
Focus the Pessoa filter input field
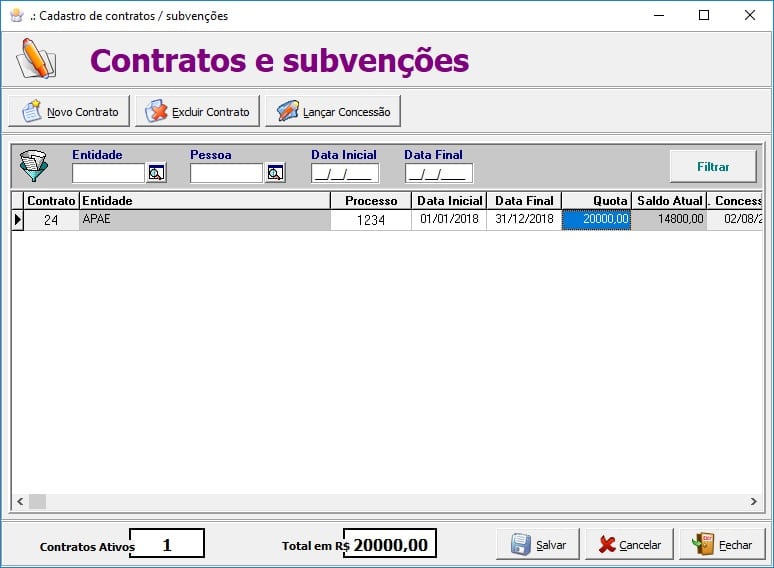tap(226, 173)
